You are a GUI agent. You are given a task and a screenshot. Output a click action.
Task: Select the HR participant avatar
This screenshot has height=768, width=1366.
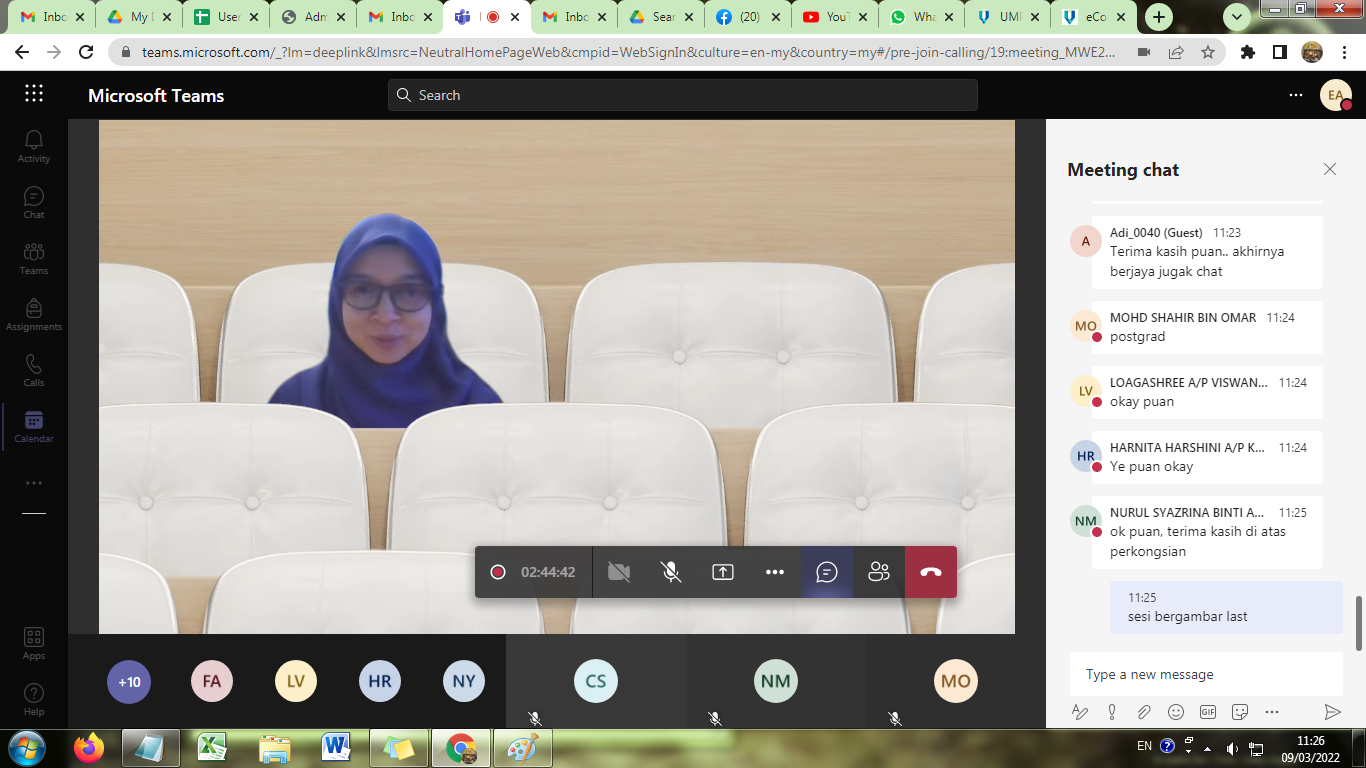380,682
